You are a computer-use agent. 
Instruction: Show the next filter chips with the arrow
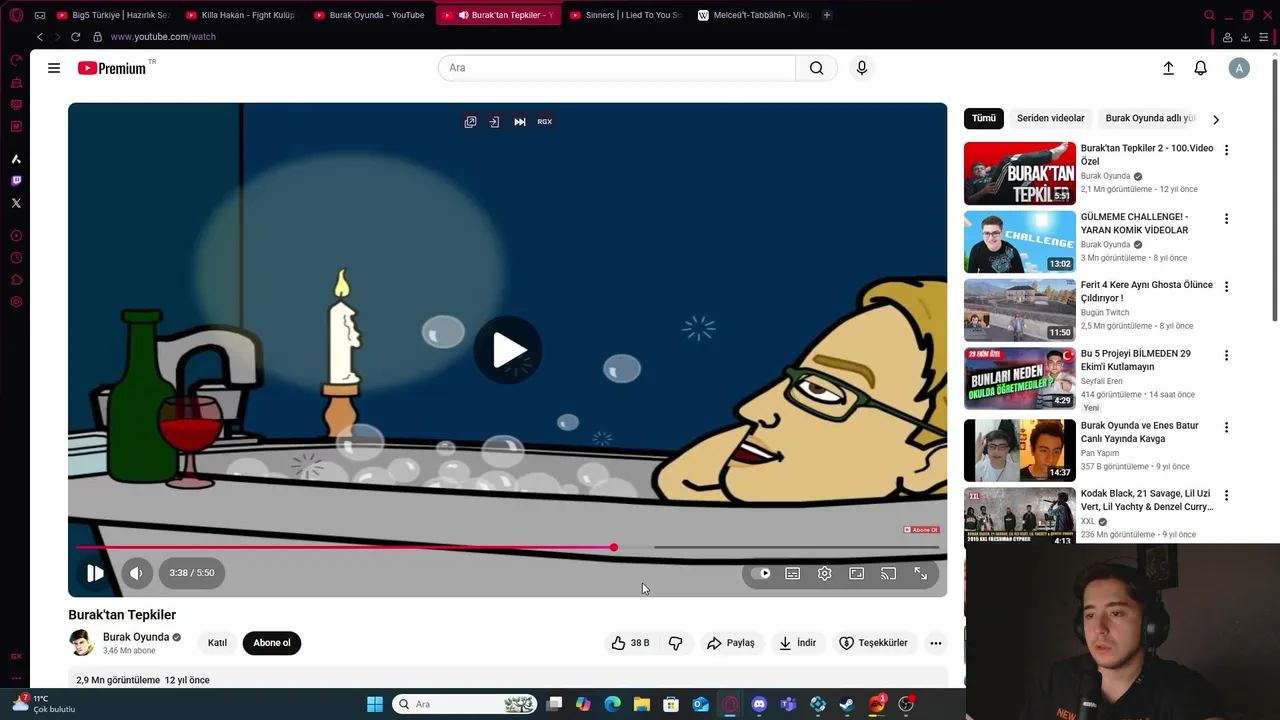pos(1216,119)
